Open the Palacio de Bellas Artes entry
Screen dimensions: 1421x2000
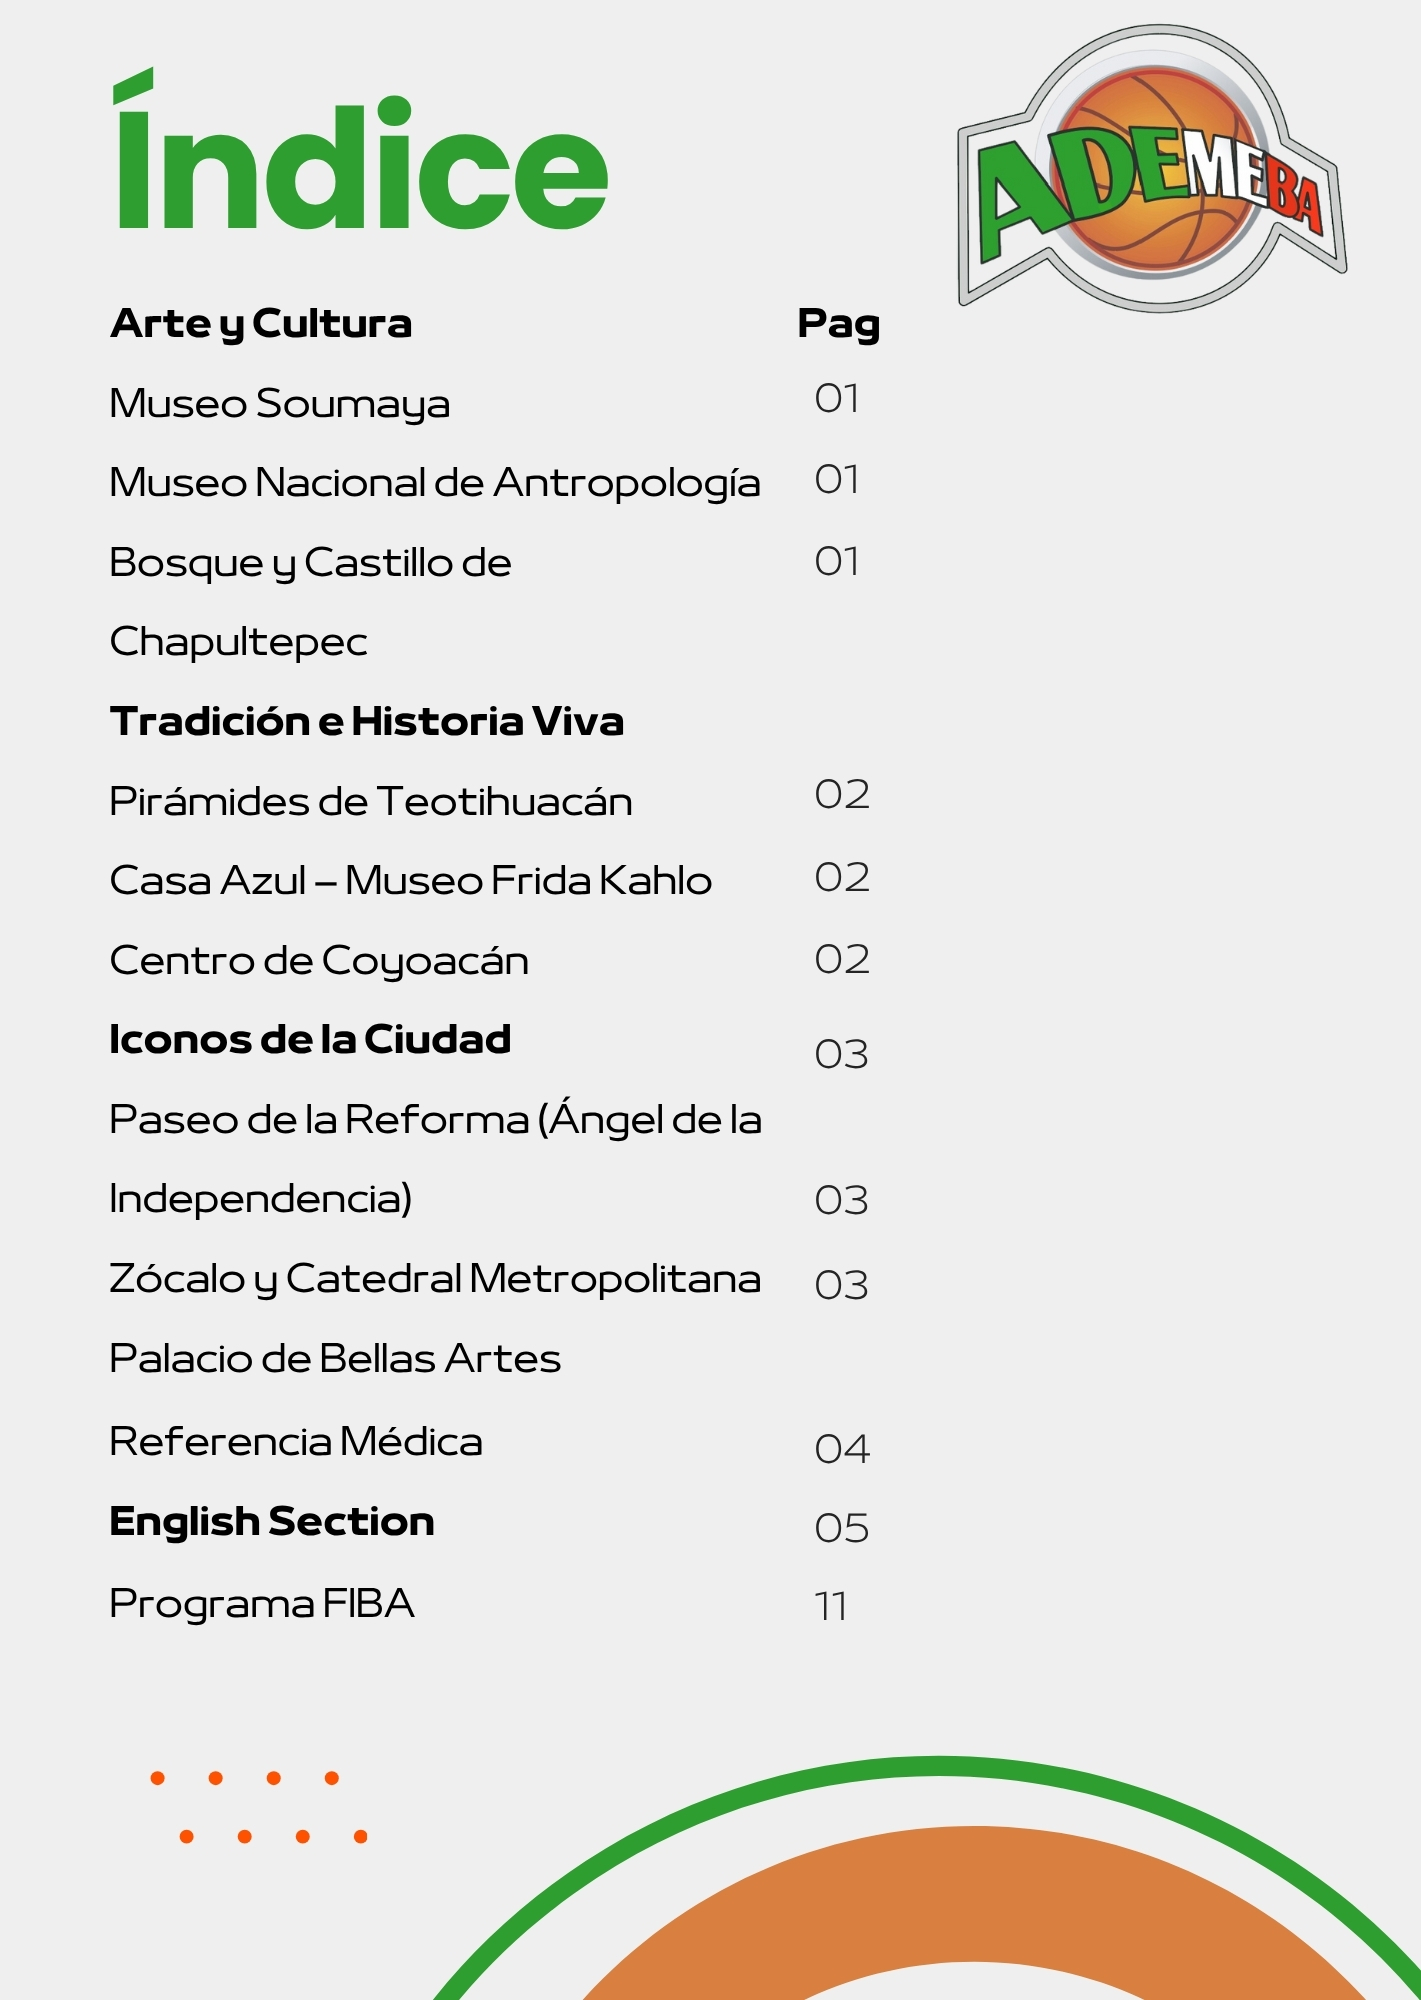335,1359
